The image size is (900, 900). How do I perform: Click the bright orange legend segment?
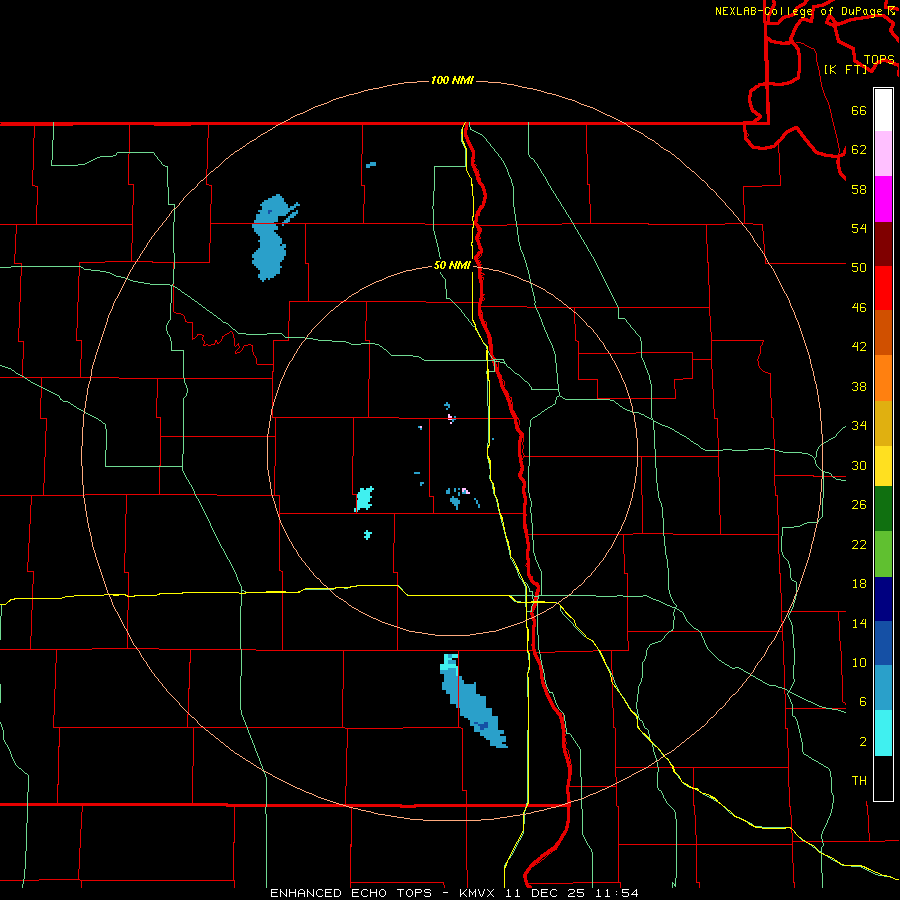(883, 377)
